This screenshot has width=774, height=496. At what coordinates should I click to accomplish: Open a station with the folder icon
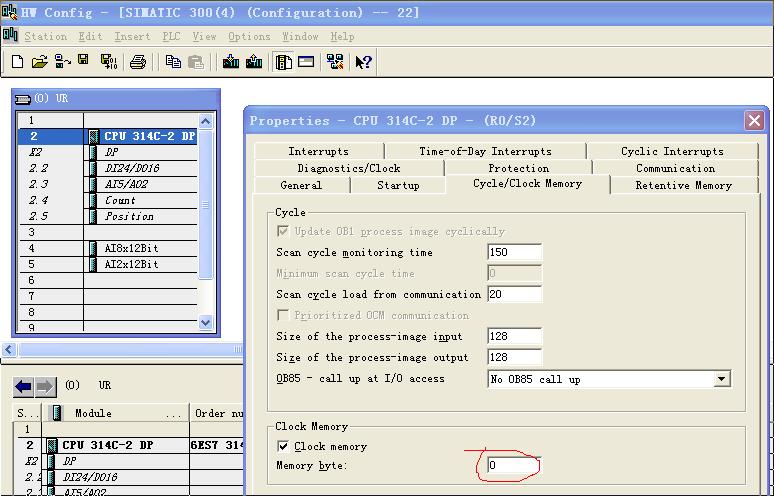coord(39,62)
